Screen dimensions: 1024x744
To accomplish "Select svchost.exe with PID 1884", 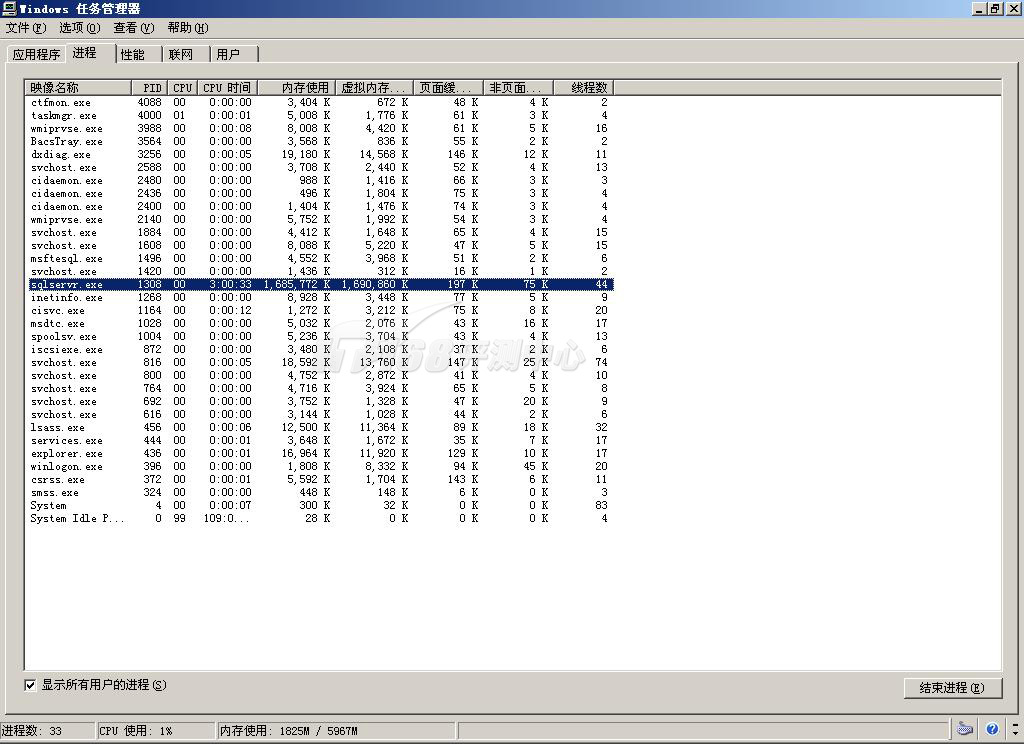I will pyautogui.click(x=320, y=233).
